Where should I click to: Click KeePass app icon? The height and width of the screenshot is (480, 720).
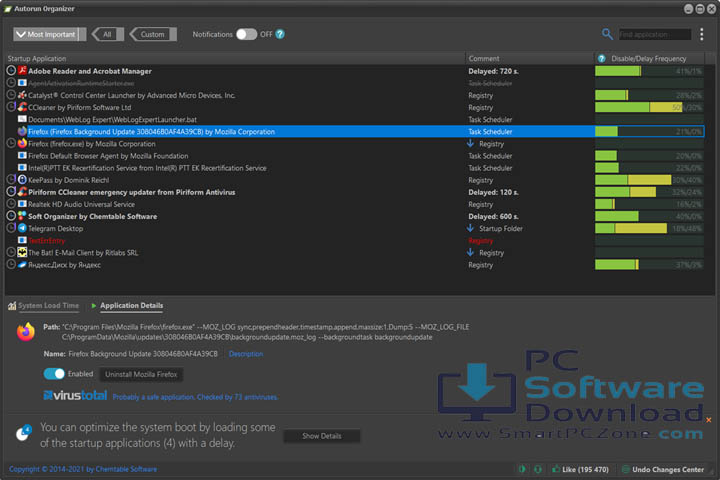(22, 180)
